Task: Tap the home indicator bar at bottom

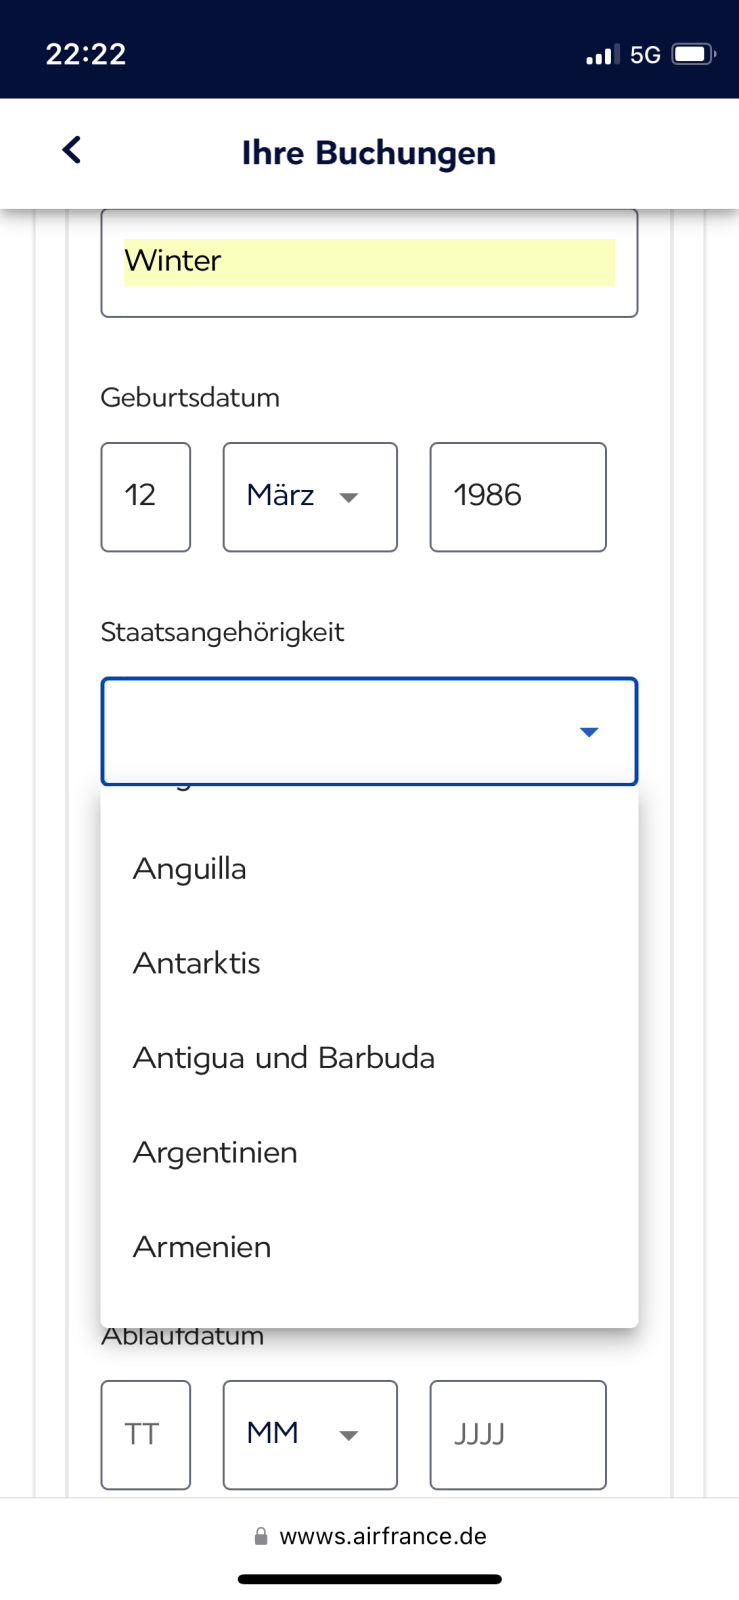Action: coord(369,1580)
